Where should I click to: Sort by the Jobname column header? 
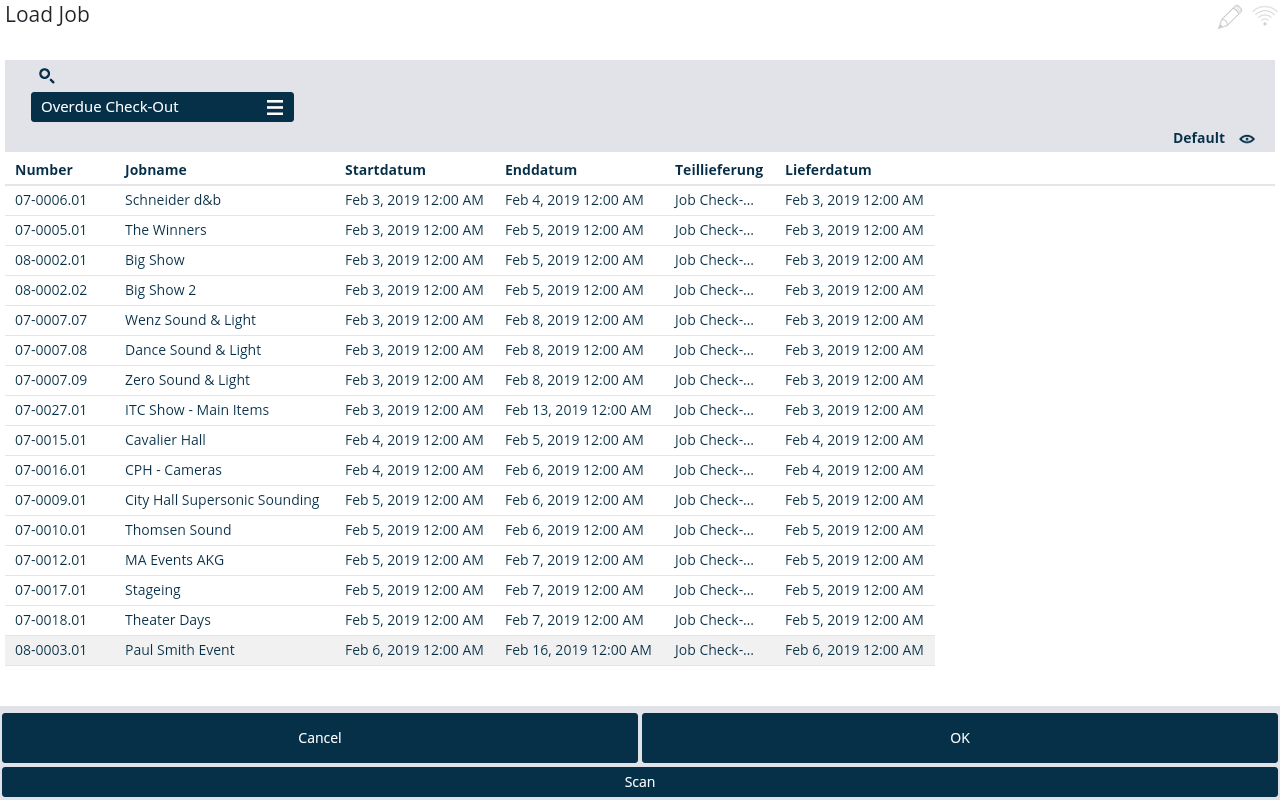coord(156,170)
